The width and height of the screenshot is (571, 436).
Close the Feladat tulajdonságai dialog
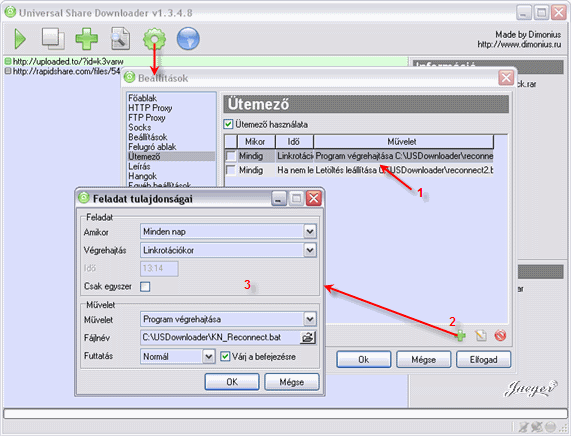(313, 199)
